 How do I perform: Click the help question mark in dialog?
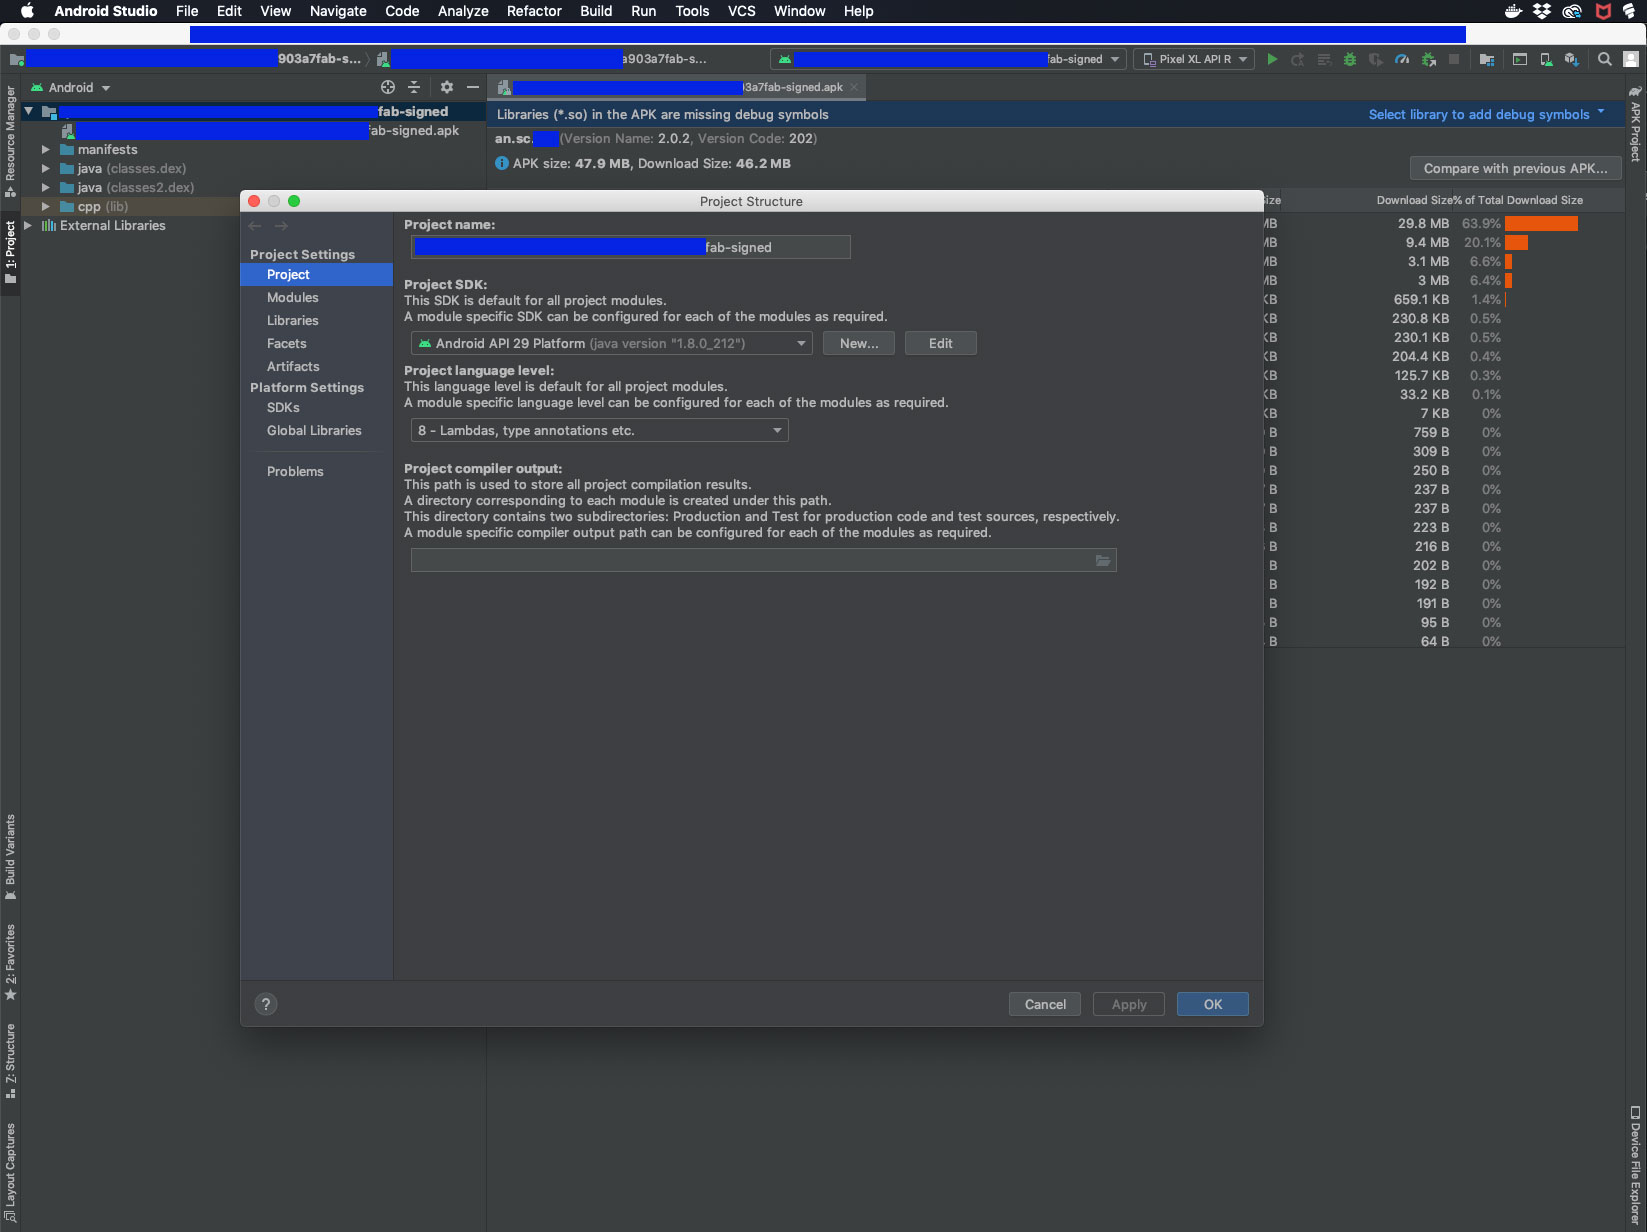(x=266, y=1004)
